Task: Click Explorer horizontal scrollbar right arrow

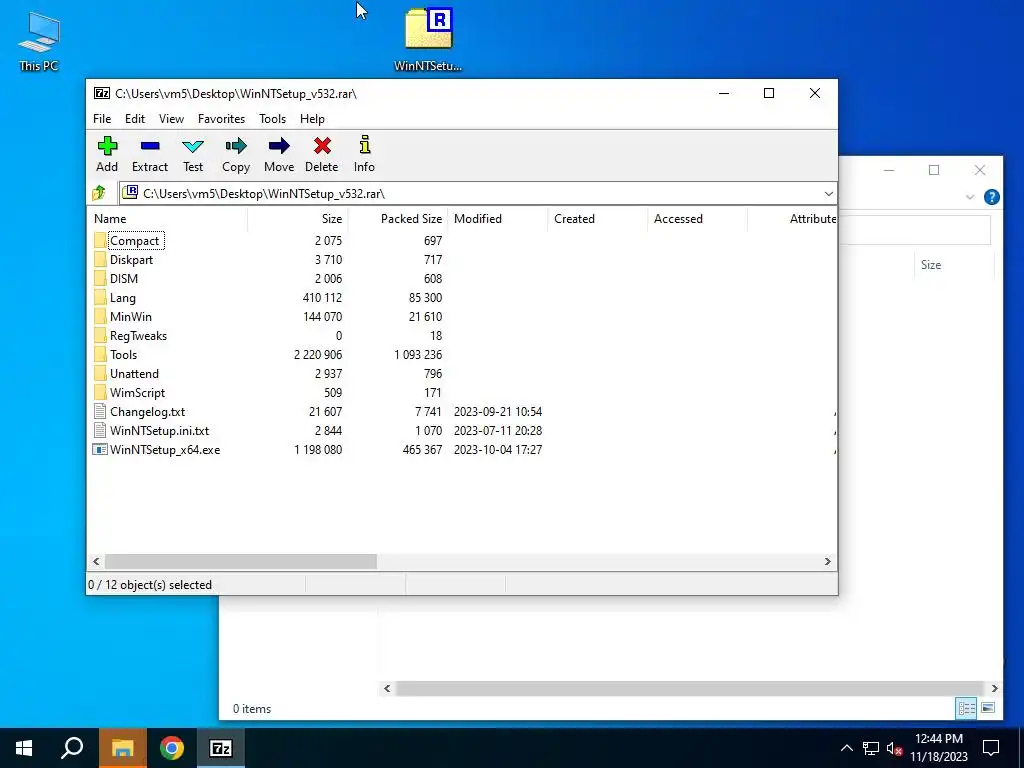Action: click(x=994, y=688)
